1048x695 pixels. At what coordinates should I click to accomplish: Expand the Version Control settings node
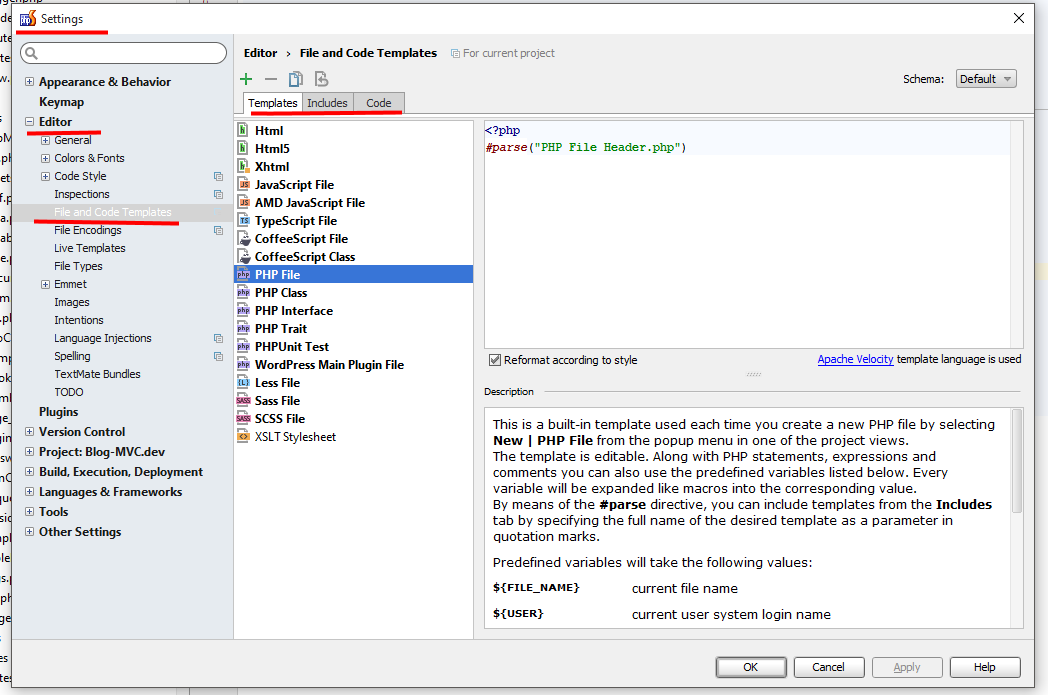30,432
